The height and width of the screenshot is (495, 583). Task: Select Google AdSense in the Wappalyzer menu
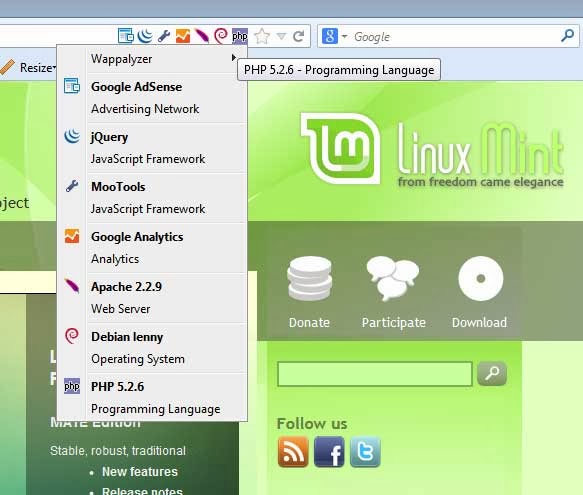(152, 97)
